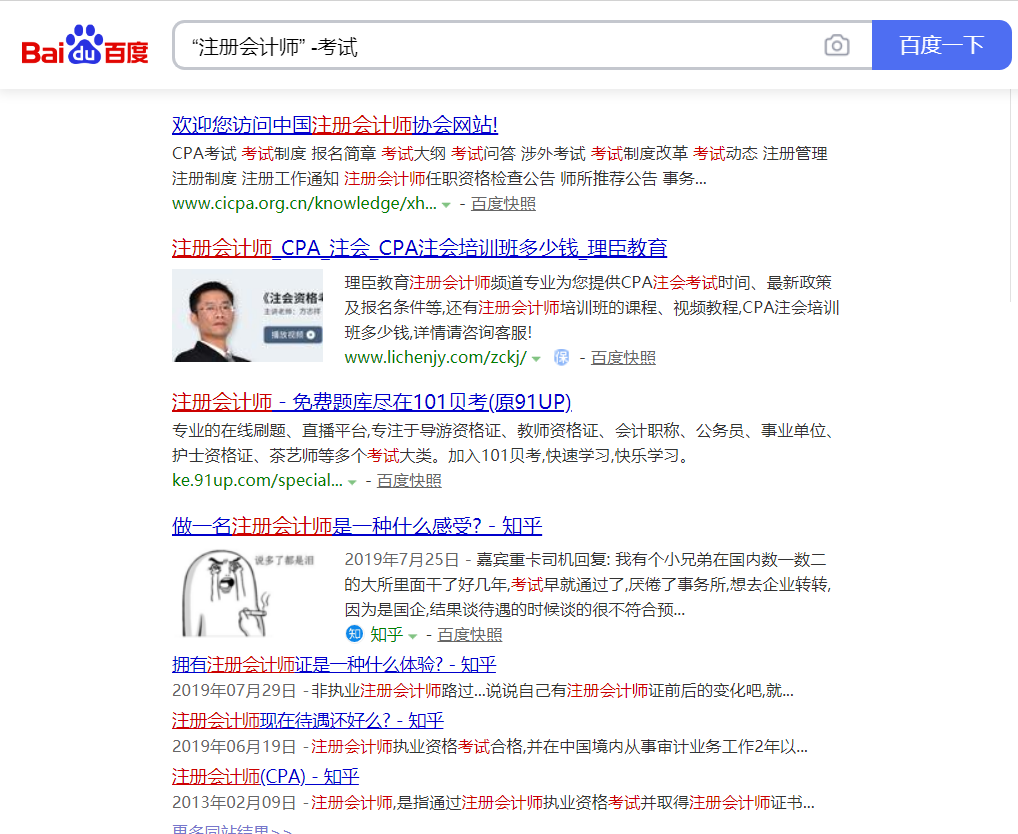Screen dimensions: 1018x834
Task: Open 理臣教育 CPA注会培训班 result title
Action: point(419,248)
